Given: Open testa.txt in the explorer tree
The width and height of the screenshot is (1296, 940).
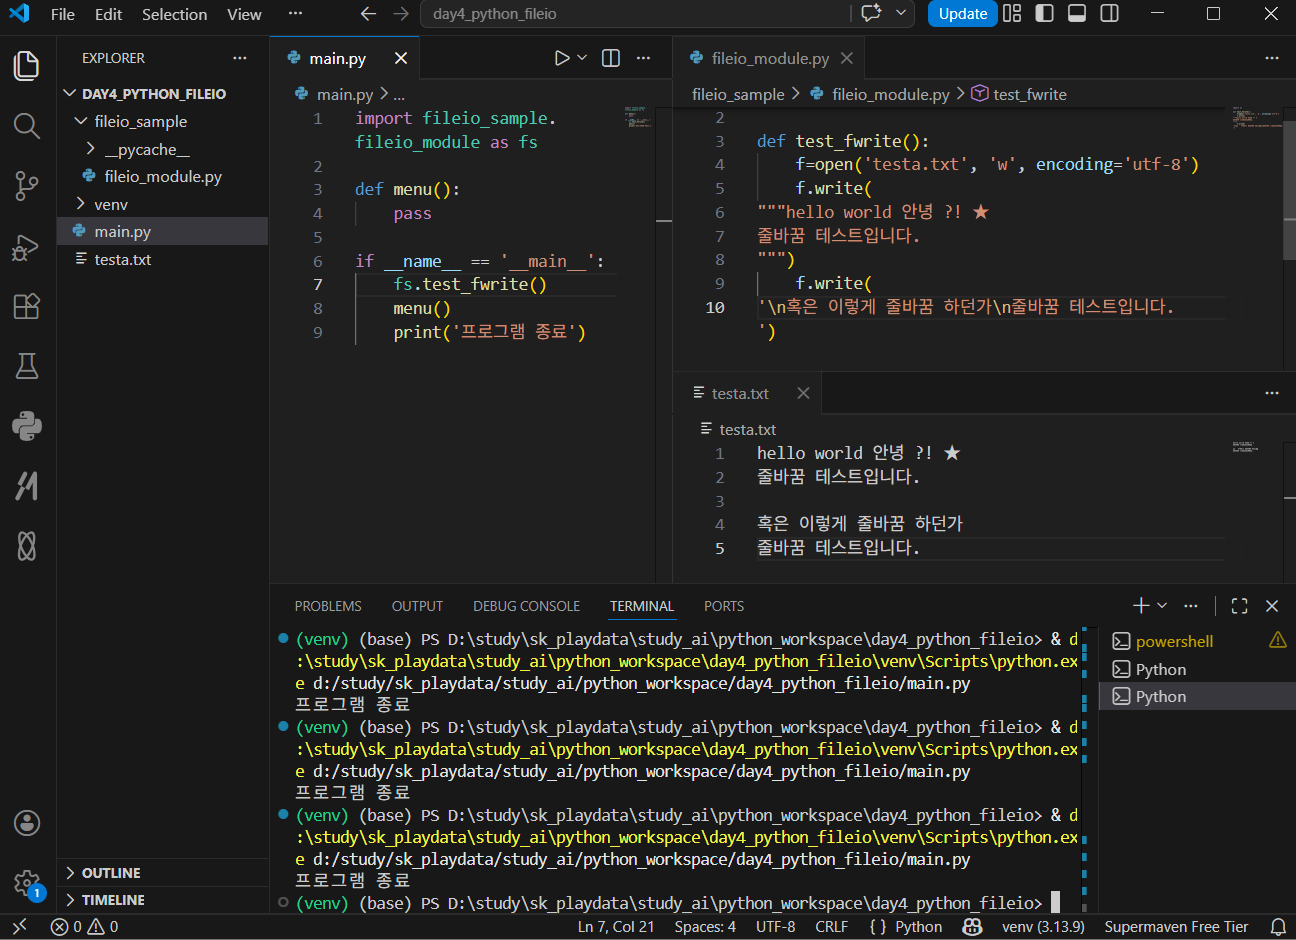Looking at the screenshot, I should click(x=163, y=259).
